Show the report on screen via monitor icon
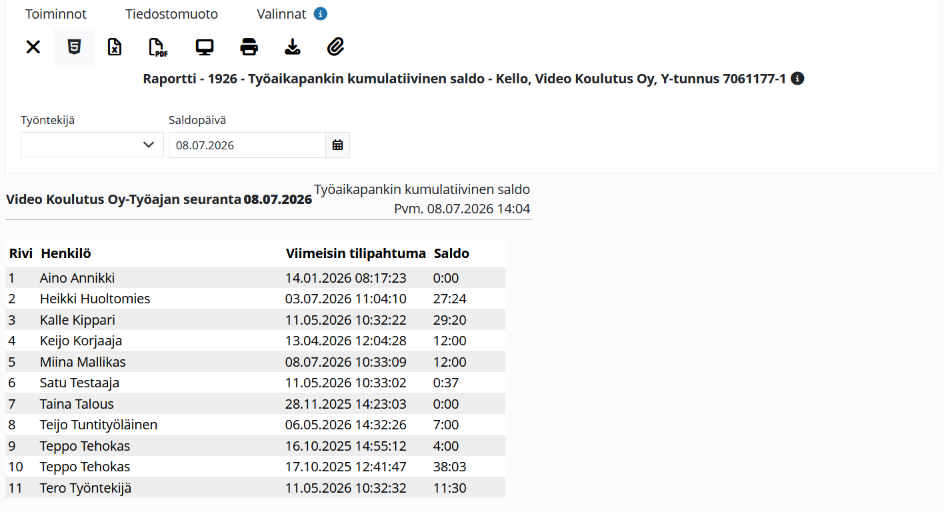 tap(205, 47)
